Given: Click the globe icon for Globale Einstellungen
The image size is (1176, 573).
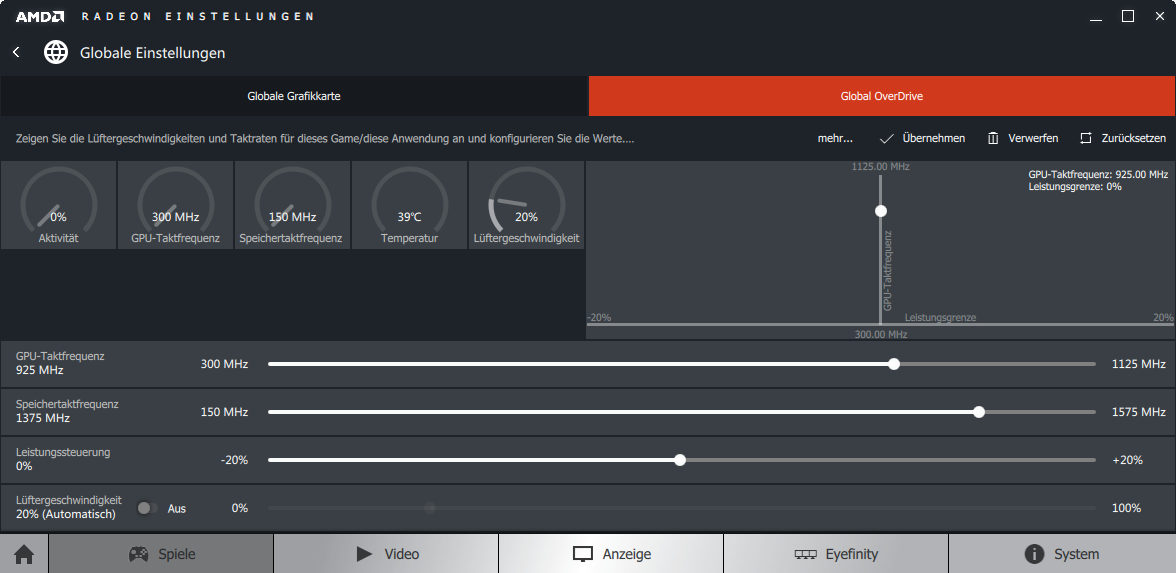Looking at the screenshot, I should pyautogui.click(x=56, y=52).
